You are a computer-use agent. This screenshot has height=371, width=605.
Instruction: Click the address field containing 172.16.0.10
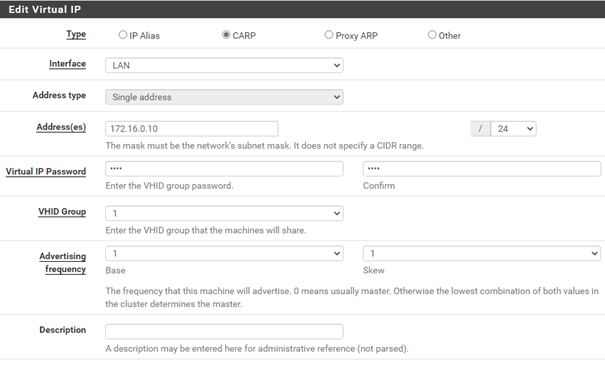(x=192, y=129)
